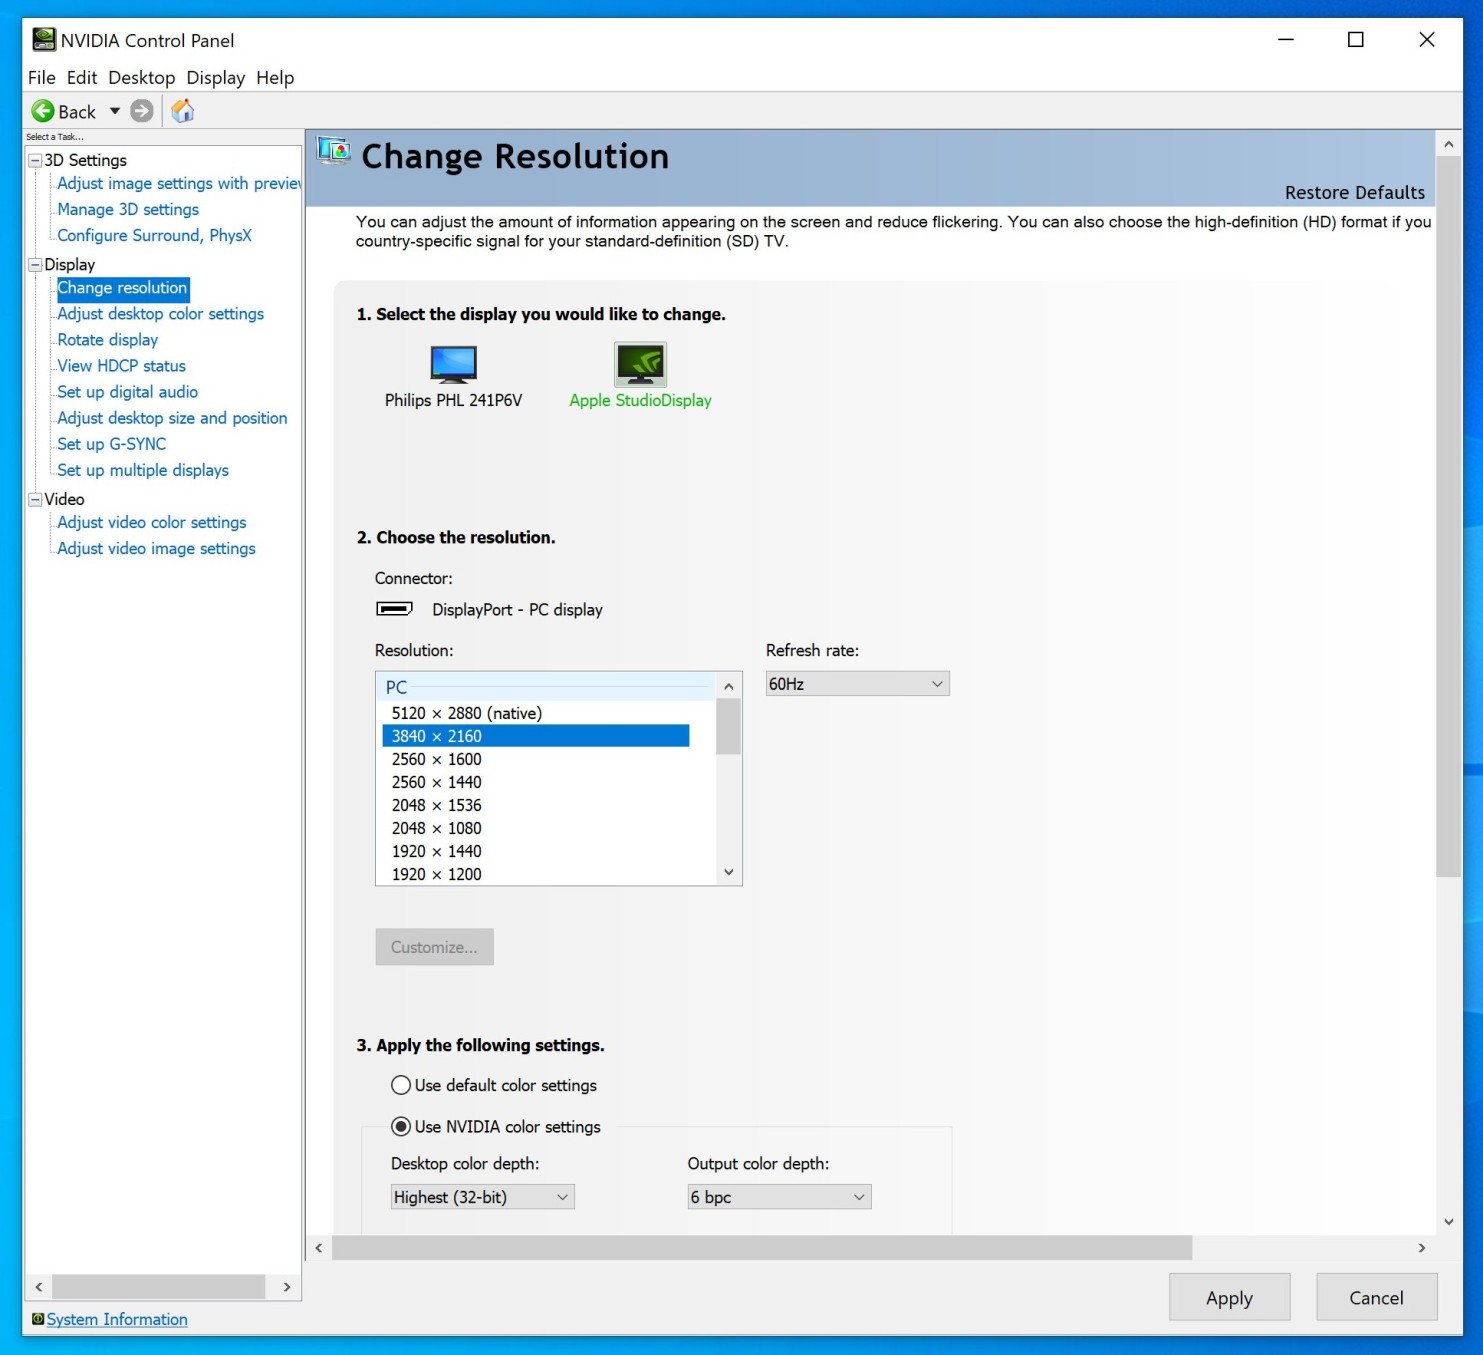Image resolution: width=1483 pixels, height=1355 pixels.
Task: Click main panel horizontal scroll left arrow
Action: 319,1248
